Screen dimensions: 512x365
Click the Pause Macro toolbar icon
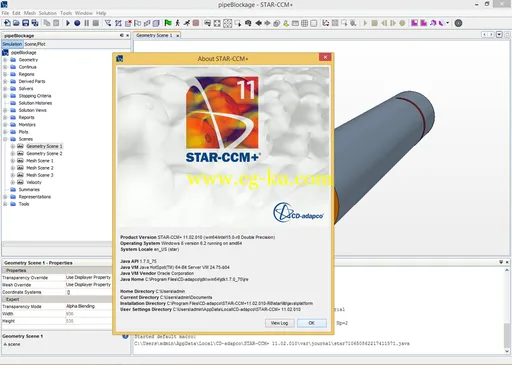coord(87,23)
